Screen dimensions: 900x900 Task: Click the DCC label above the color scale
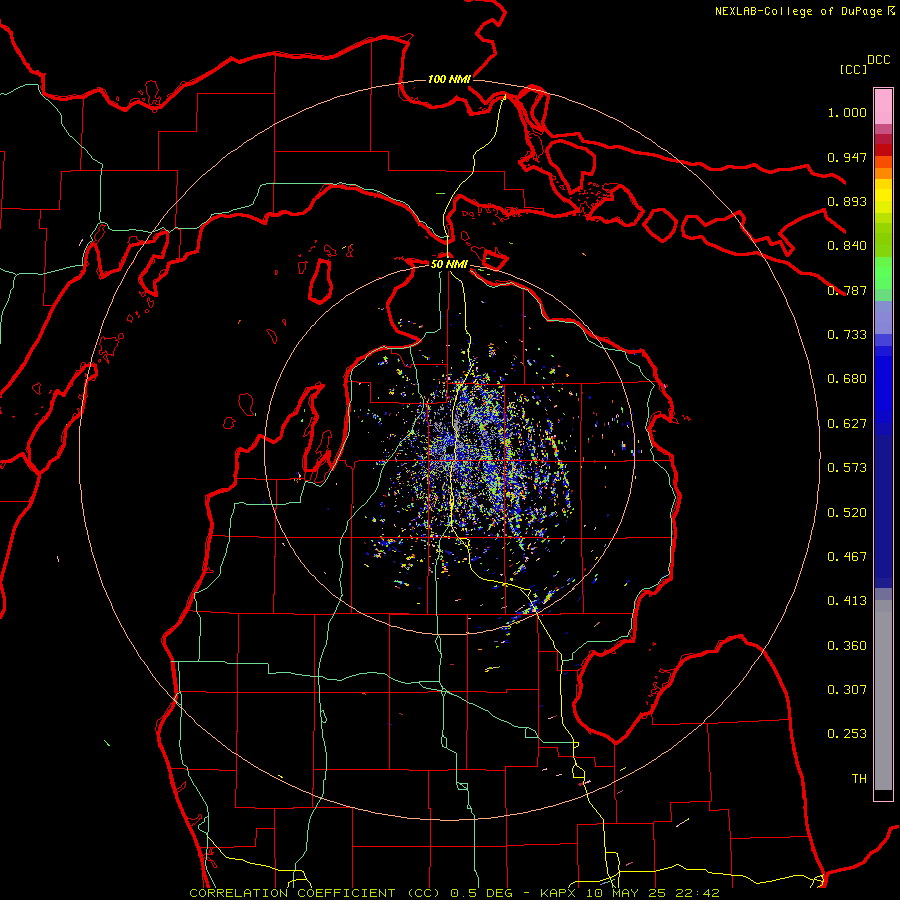pos(878,60)
